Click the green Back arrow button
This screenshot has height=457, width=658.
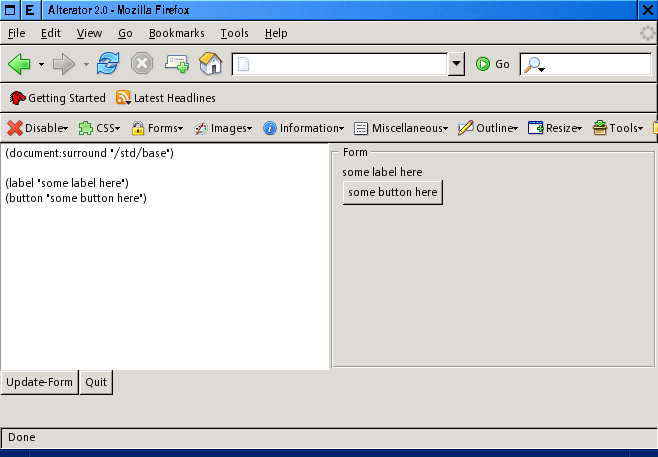click(x=19, y=64)
